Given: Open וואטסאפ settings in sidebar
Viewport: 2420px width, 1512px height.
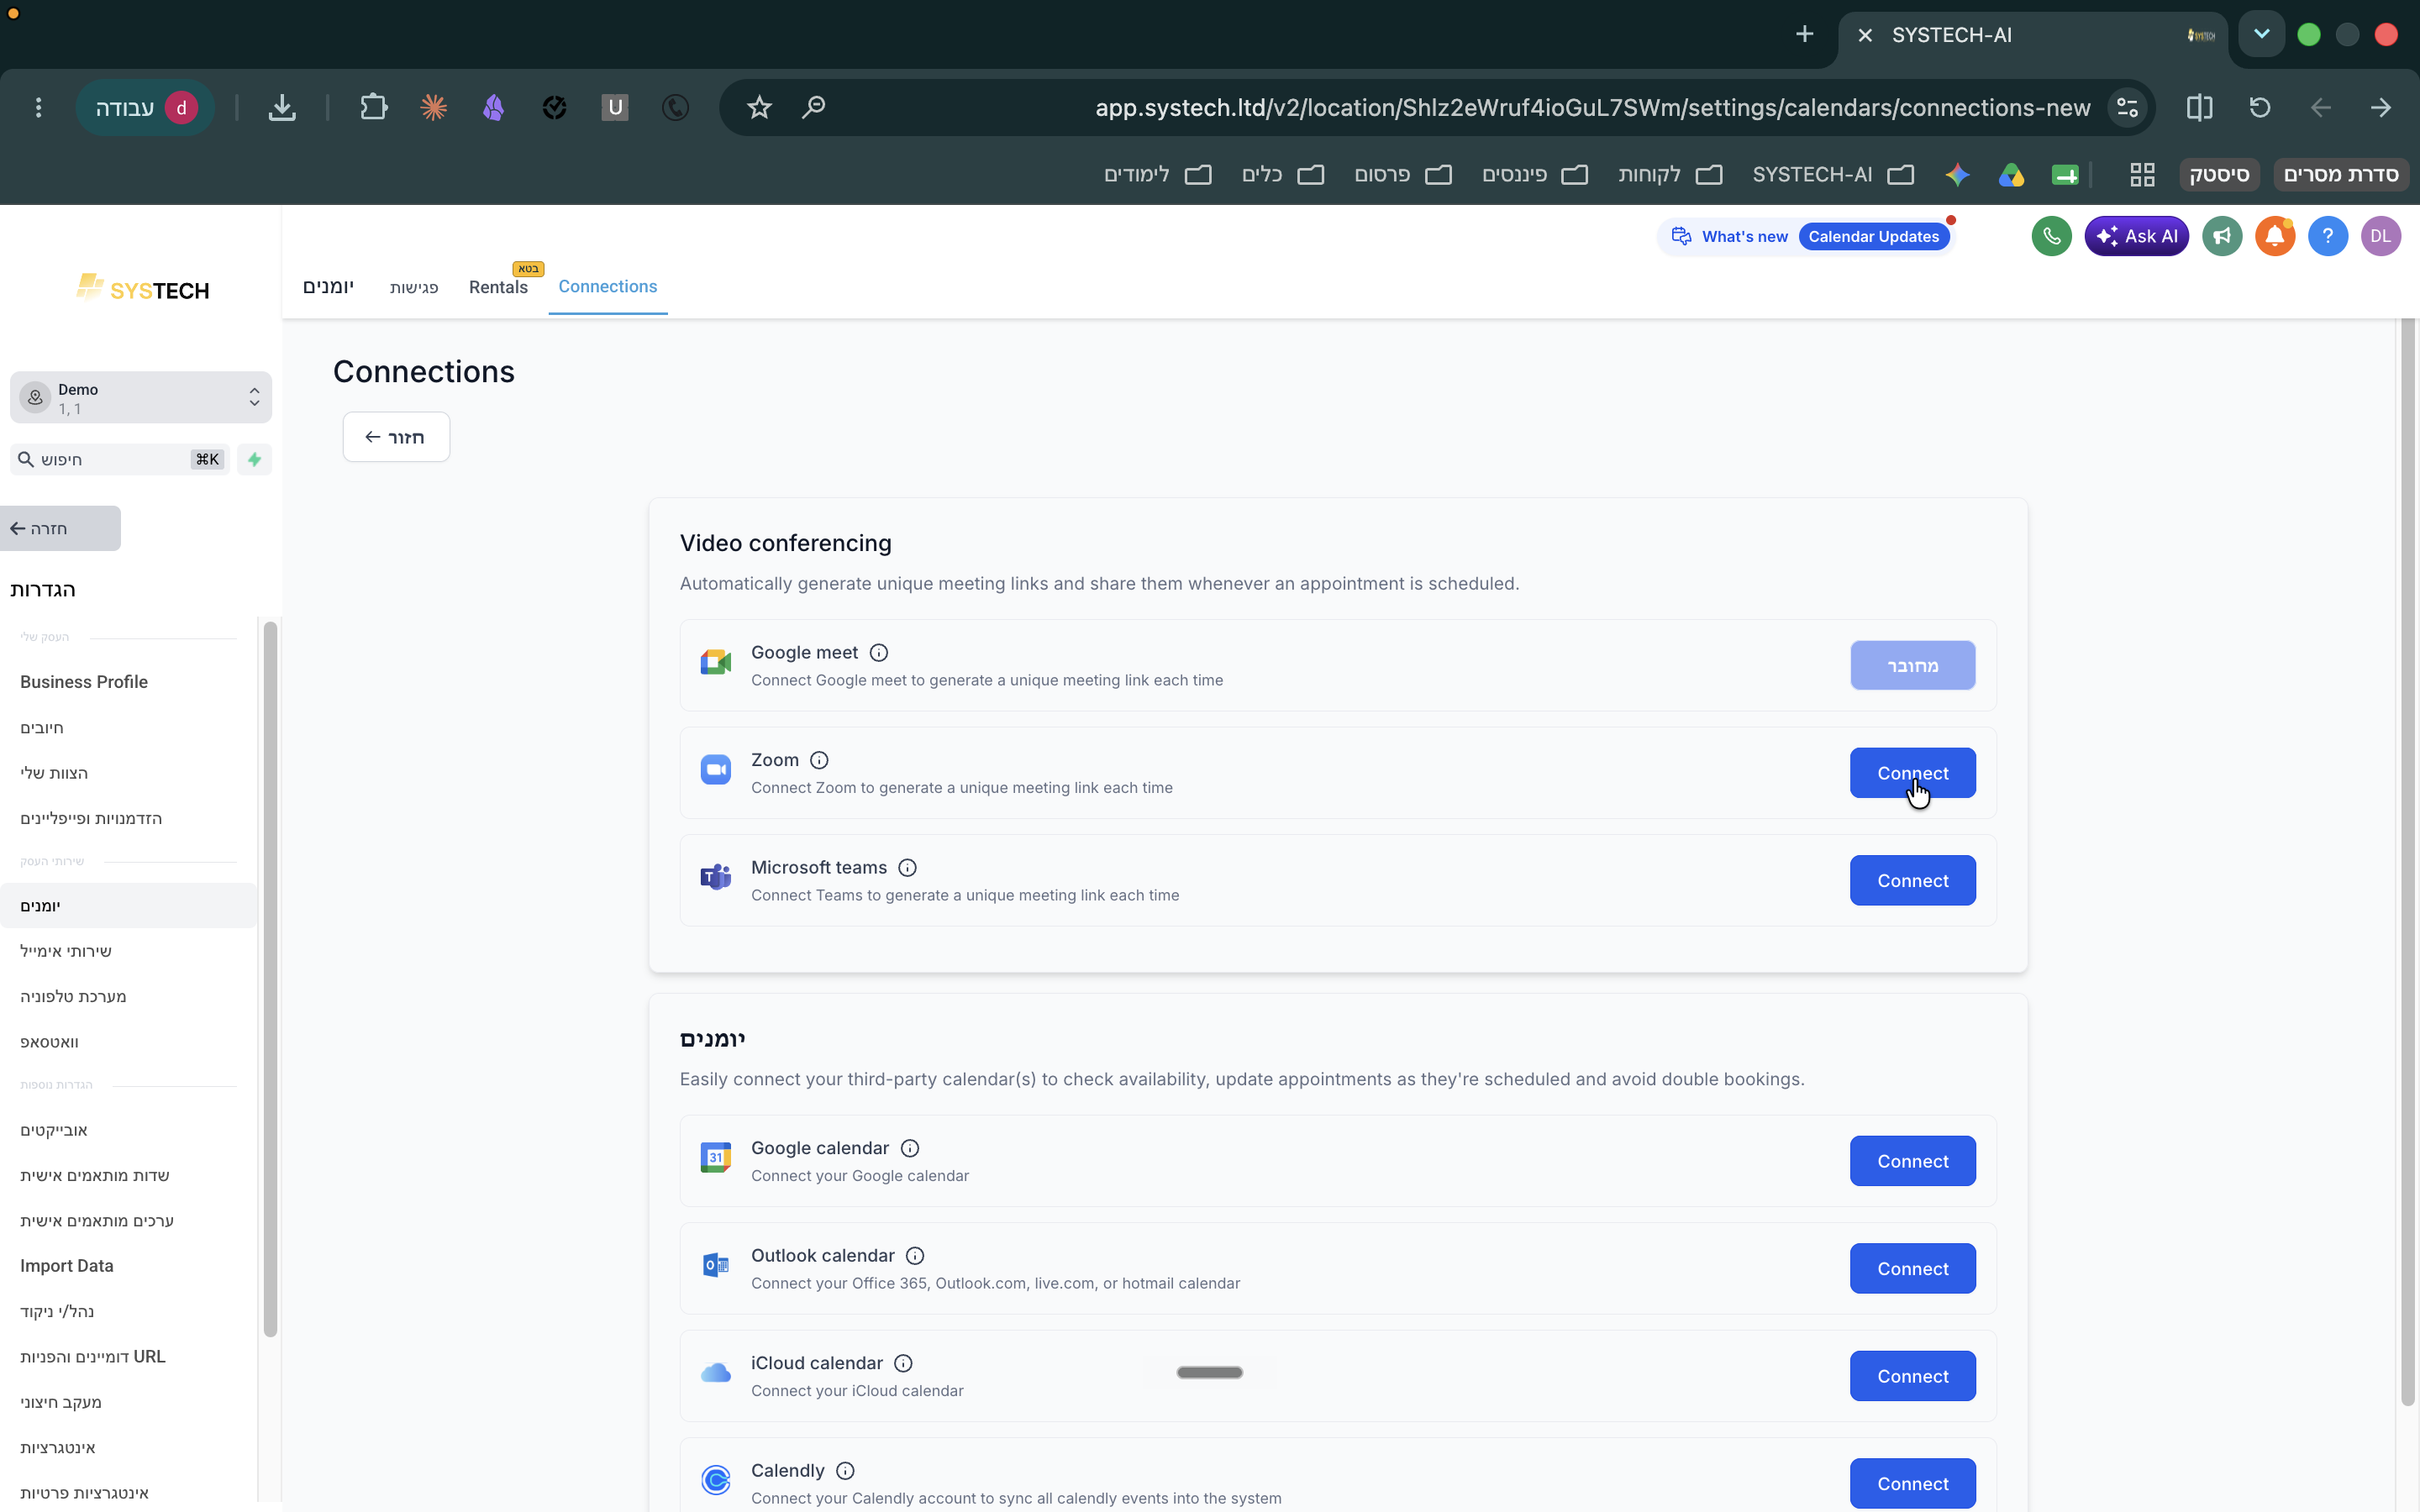Looking at the screenshot, I should pyautogui.click(x=49, y=1042).
